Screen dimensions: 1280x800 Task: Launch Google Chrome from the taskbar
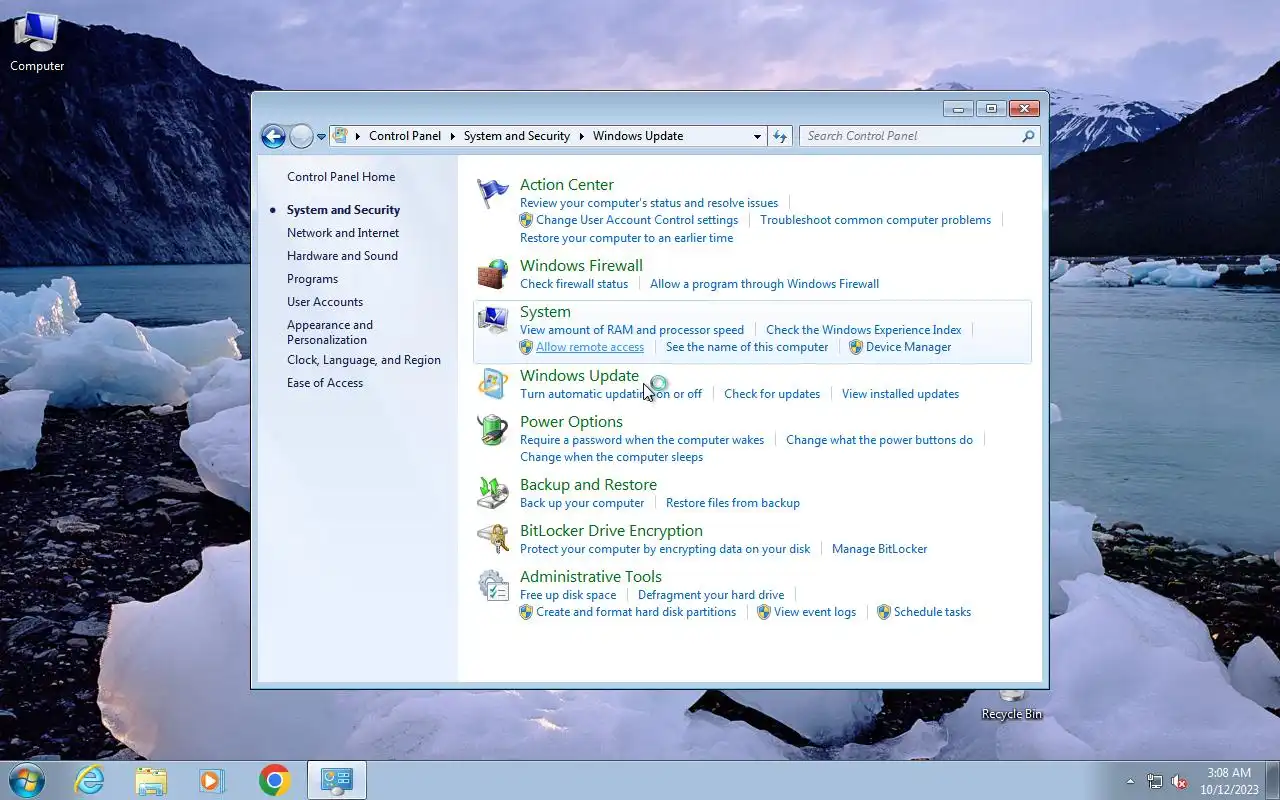[x=274, y=780]
